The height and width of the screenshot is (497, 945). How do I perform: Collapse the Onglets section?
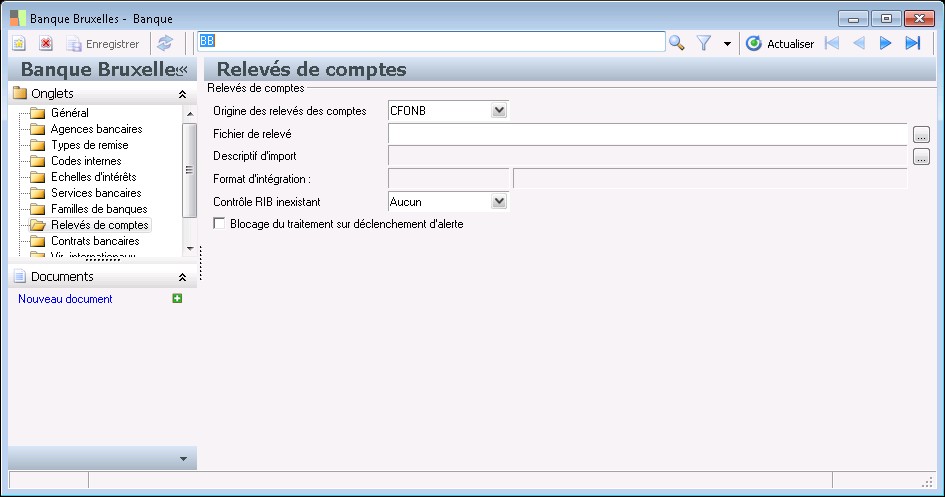(182, 94)
